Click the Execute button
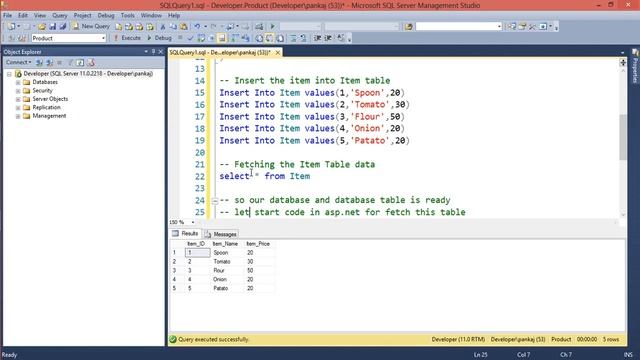This screenshot has height=360, width=640. point(127,38)
